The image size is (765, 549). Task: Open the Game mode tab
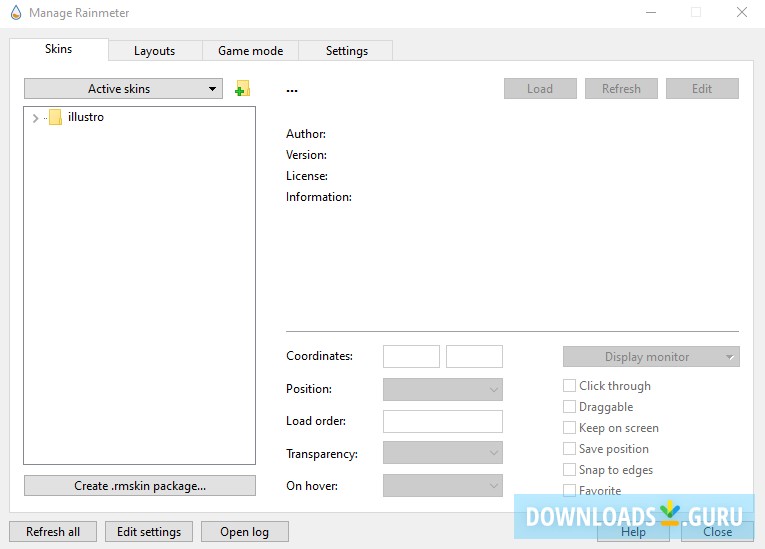point(250,51)
